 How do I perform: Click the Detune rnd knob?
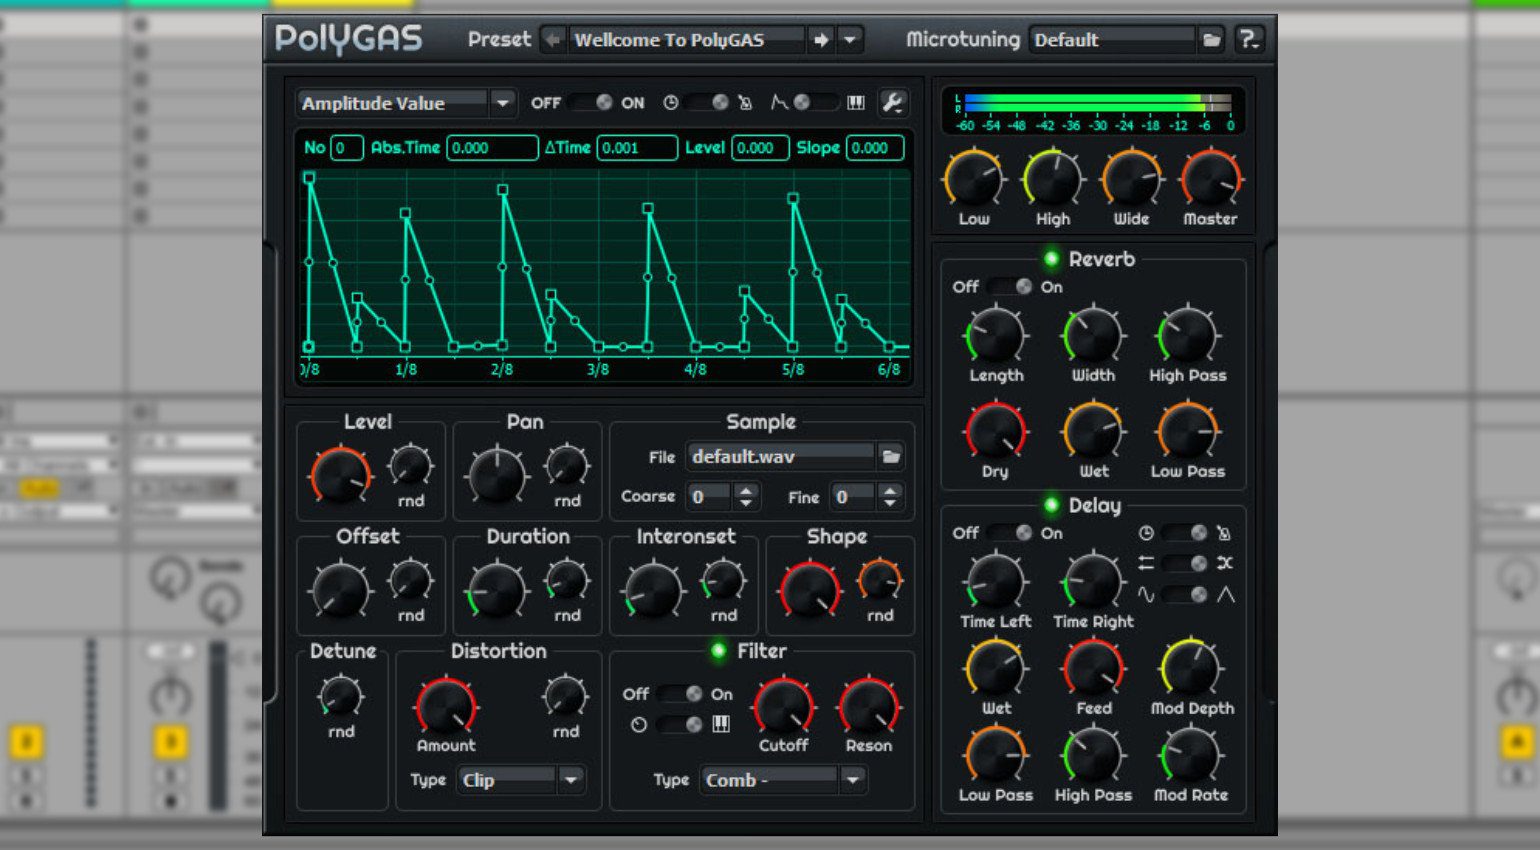tap(340, 696)
